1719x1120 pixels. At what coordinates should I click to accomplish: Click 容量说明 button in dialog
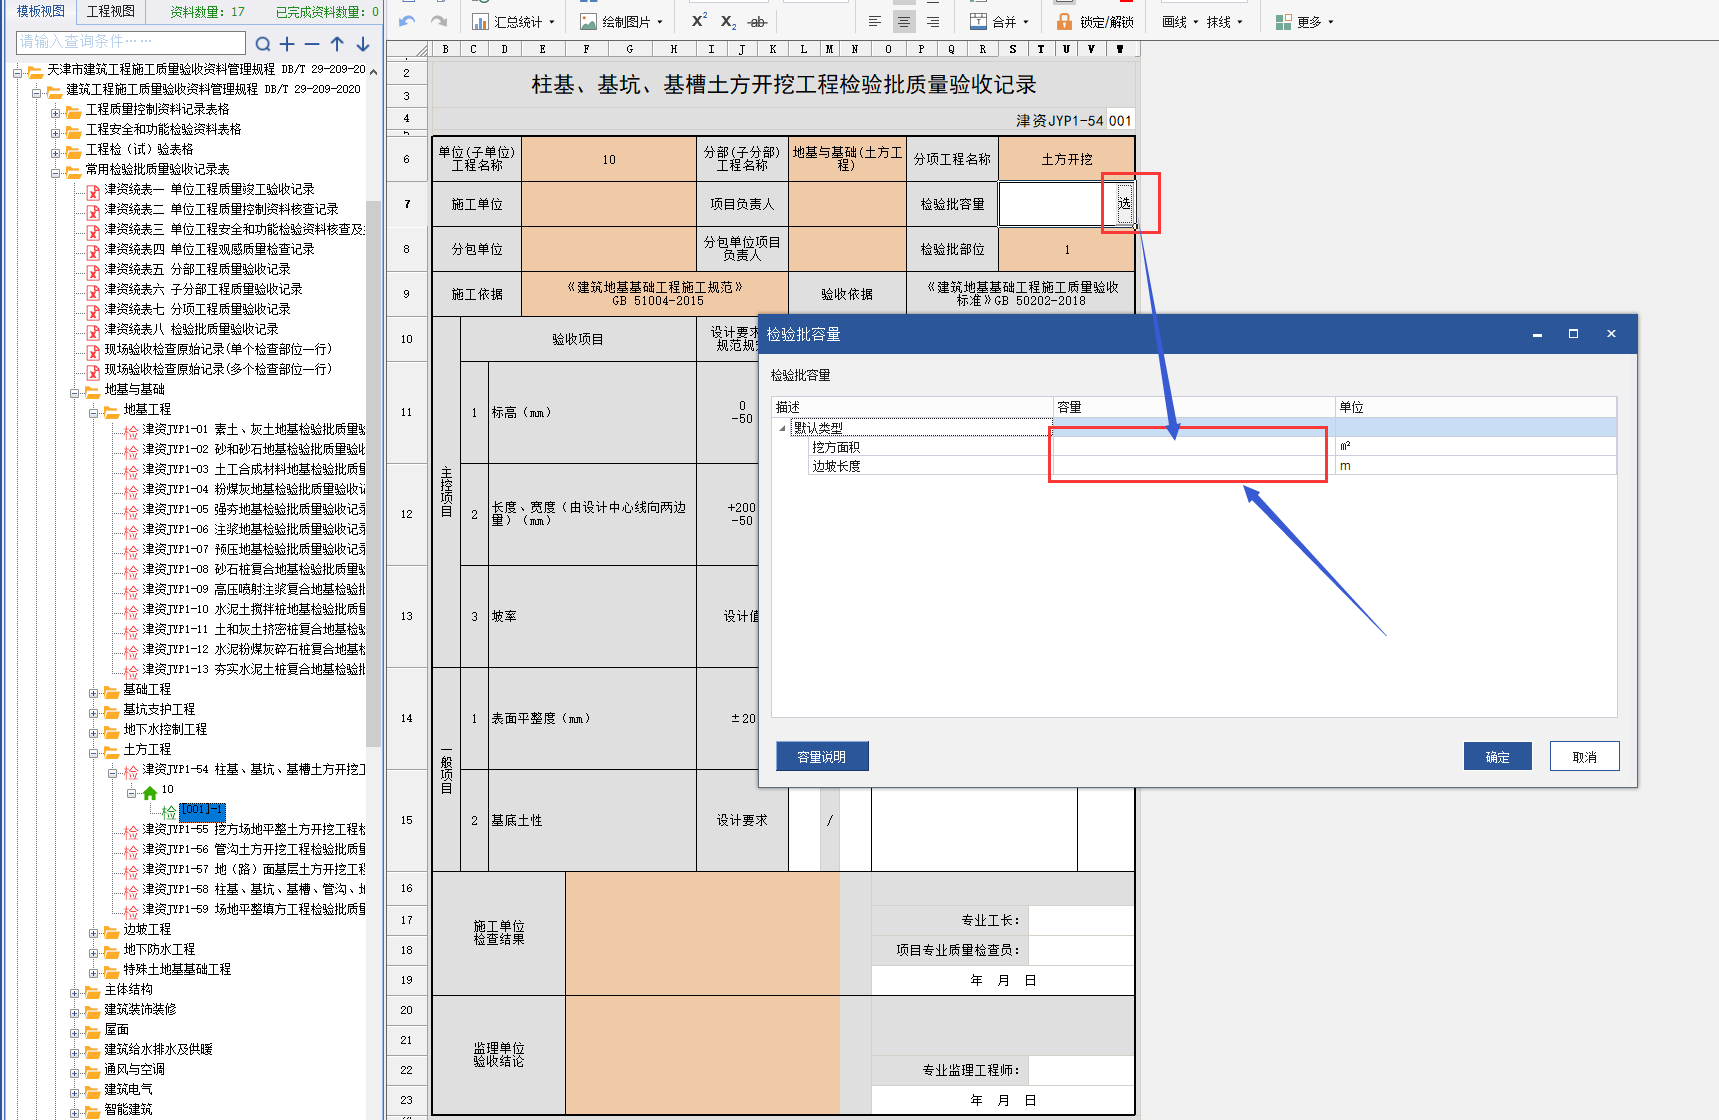point(822,757)
